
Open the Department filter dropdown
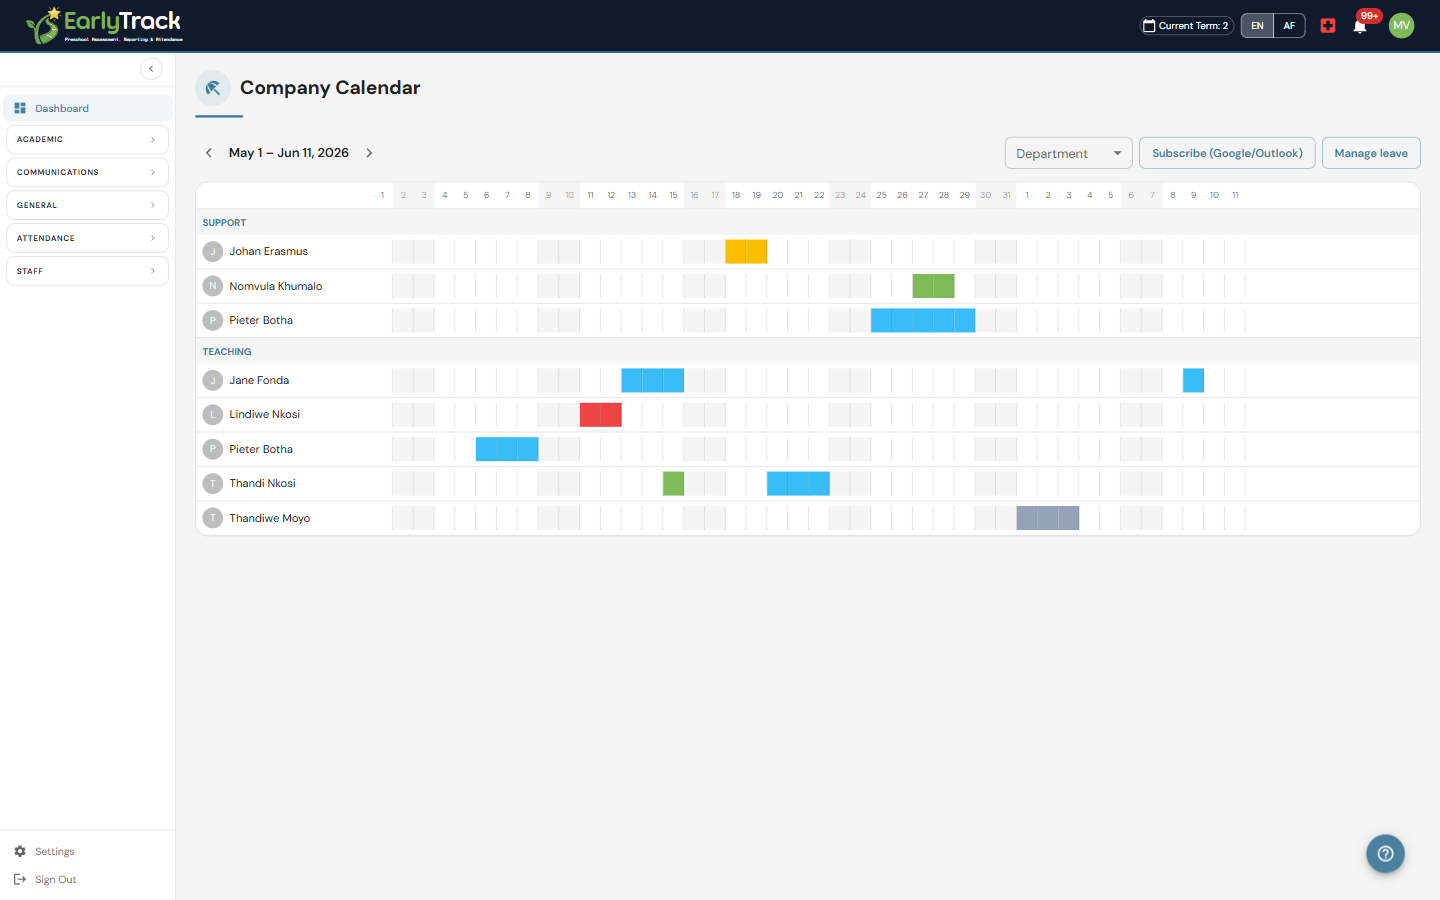tap(1068, 153)
